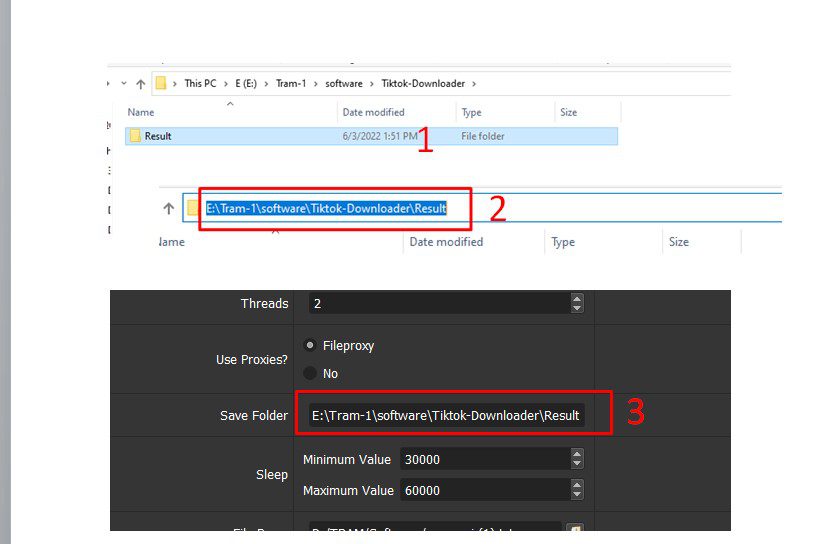Click the folder icon in the selected address bar
822x544 pixels.
[193, 208]
